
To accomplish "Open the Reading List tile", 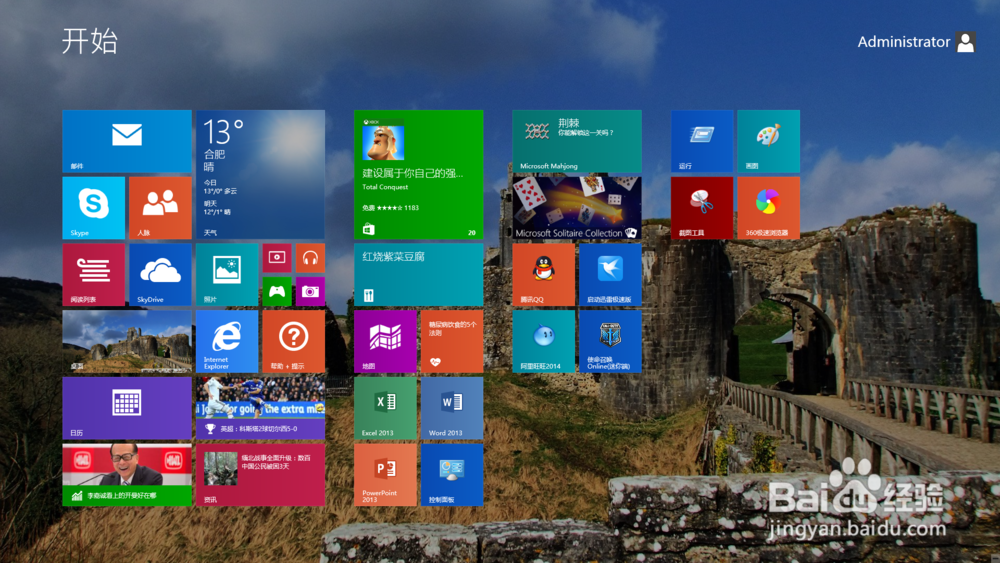I will click(x=94, y=274).
